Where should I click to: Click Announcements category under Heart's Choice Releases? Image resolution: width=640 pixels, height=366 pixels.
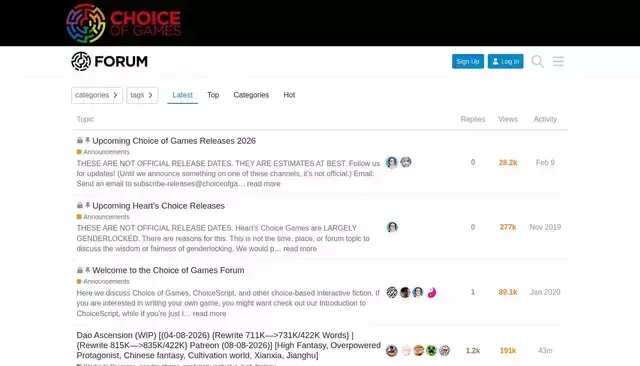(x=103, y=217)
